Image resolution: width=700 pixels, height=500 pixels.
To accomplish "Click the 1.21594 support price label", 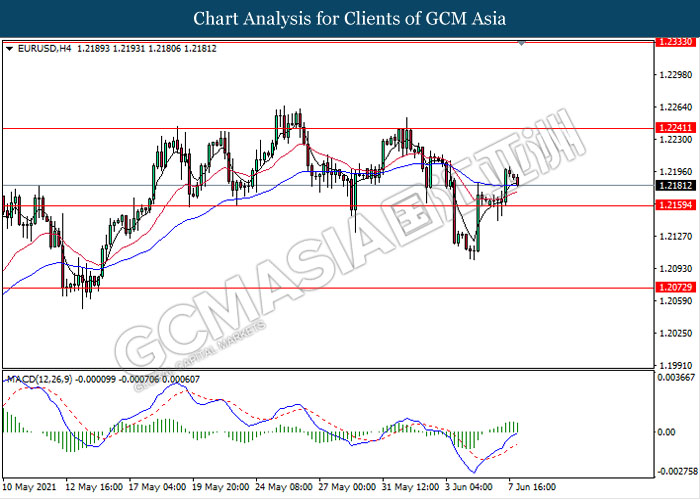I will coord(675,205).
